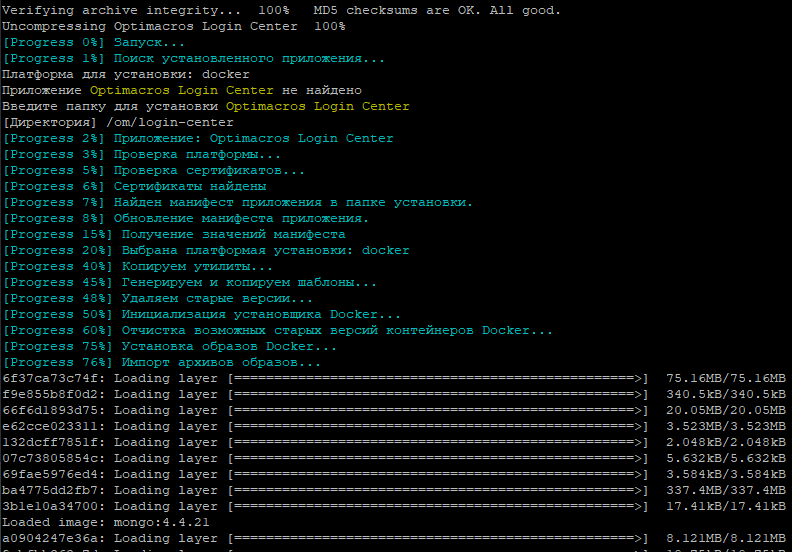Click layer hash 66f6d1893d75
The width and height of the screenshot is (792, 552).
click(50, 411)
